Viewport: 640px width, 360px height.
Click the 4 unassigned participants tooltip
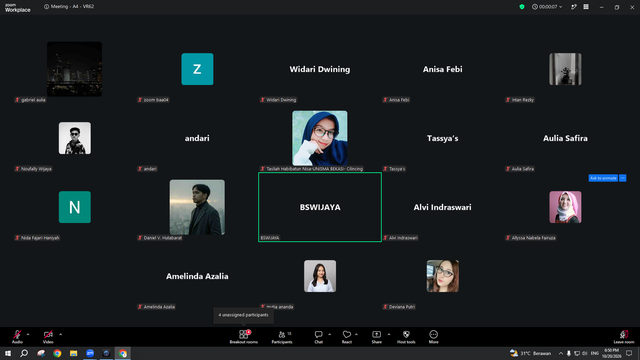pyautogui.click(x=243, y=315)
